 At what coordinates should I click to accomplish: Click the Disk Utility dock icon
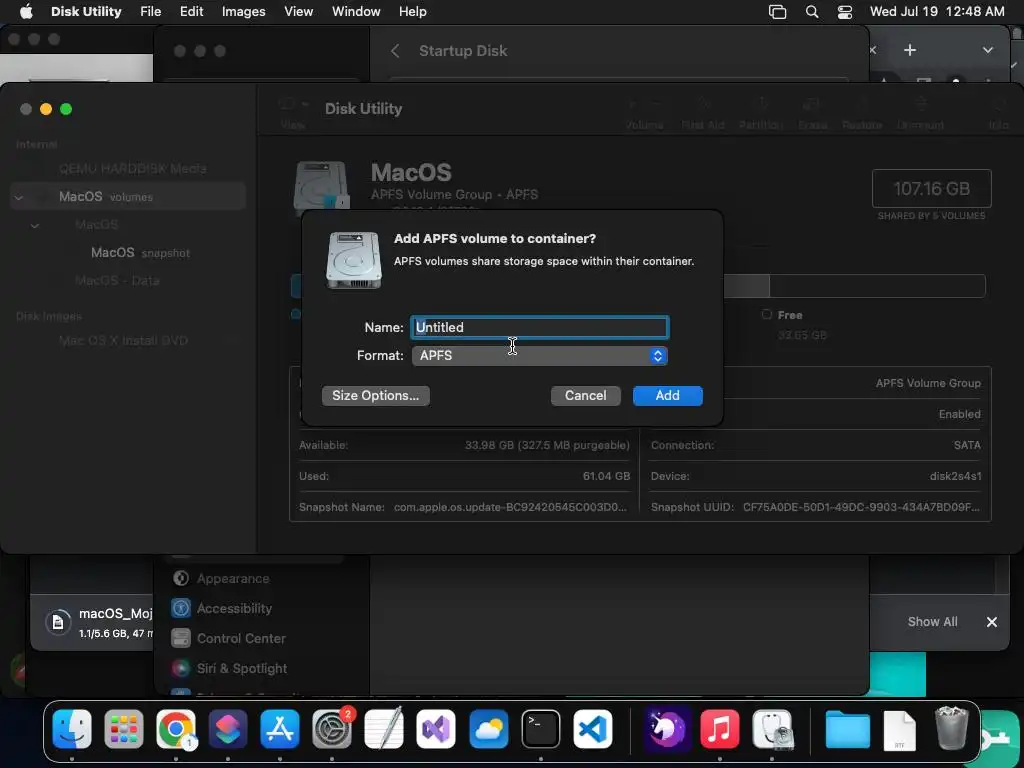pyautogui.click(x=772, y=729)
